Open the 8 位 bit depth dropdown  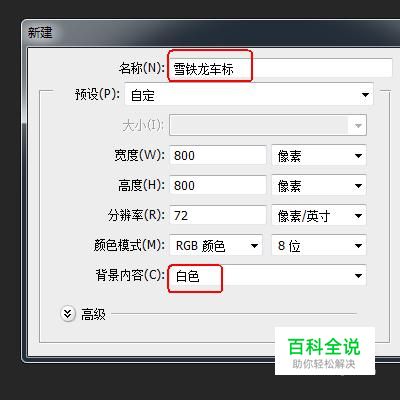pos(319,246)
